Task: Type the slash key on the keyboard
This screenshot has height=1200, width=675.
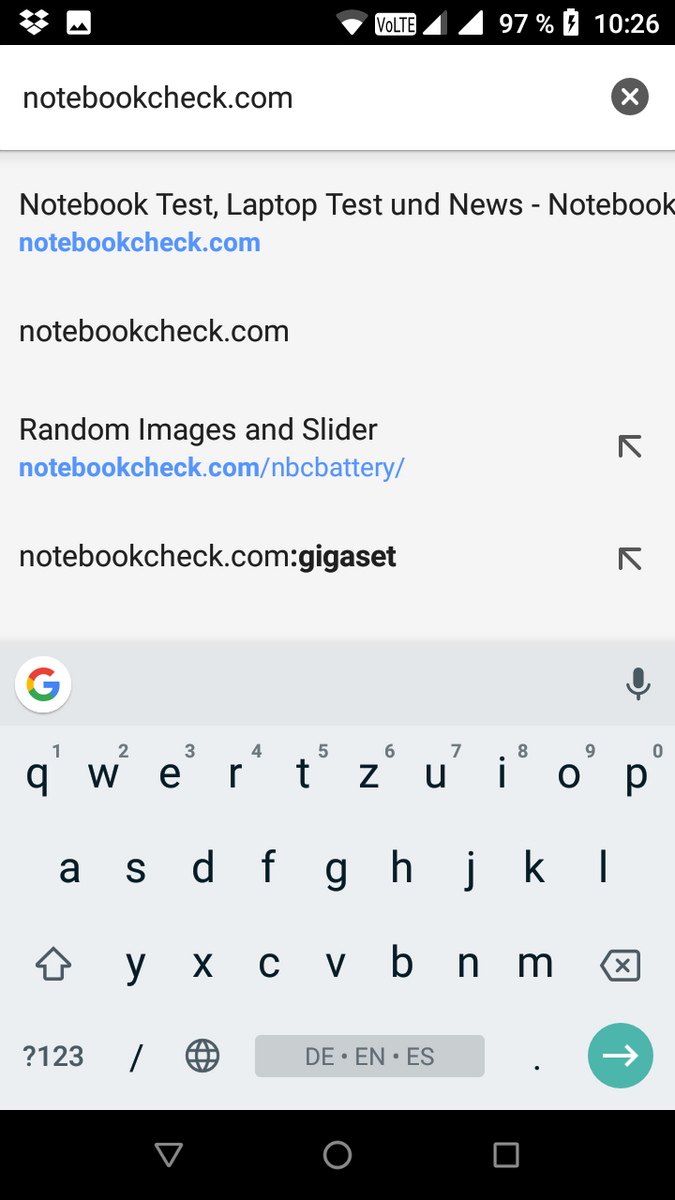Action: [136, 1057]
